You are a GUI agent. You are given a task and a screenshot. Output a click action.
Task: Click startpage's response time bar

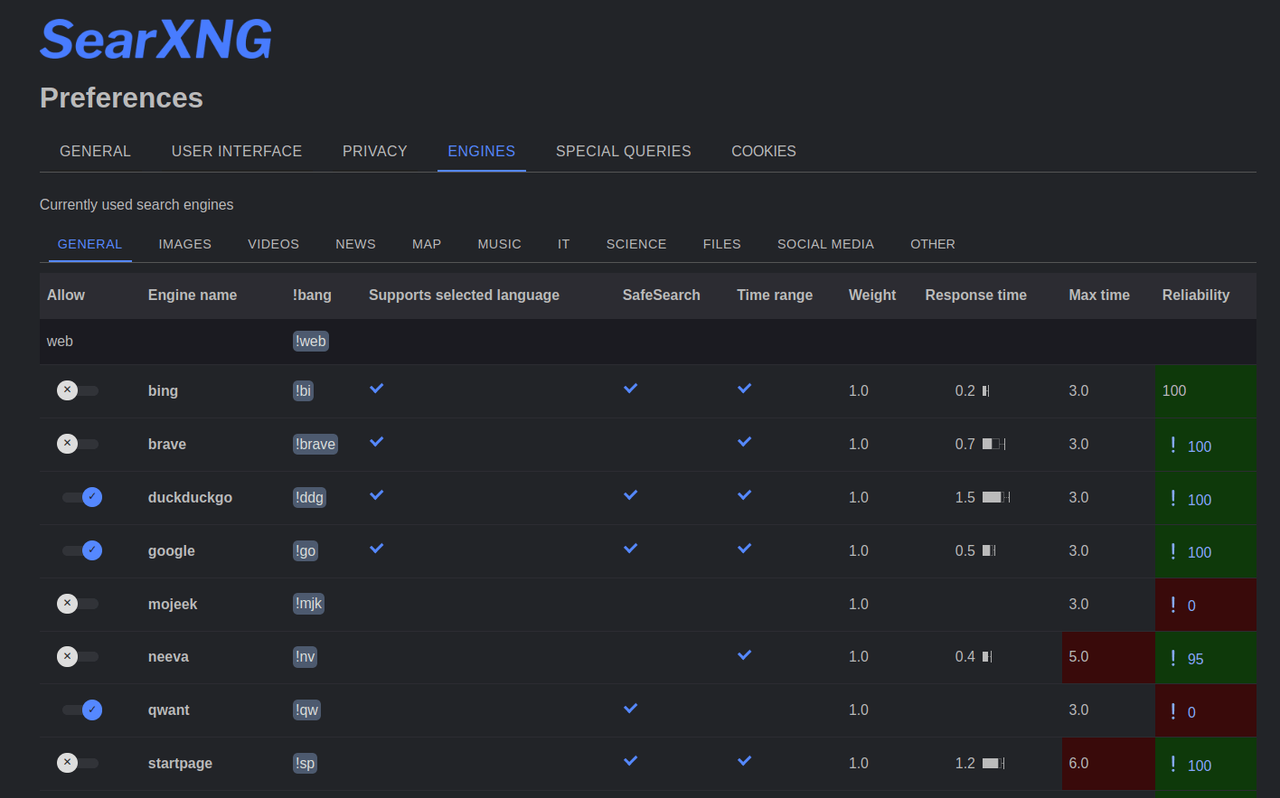coord(993,763)
